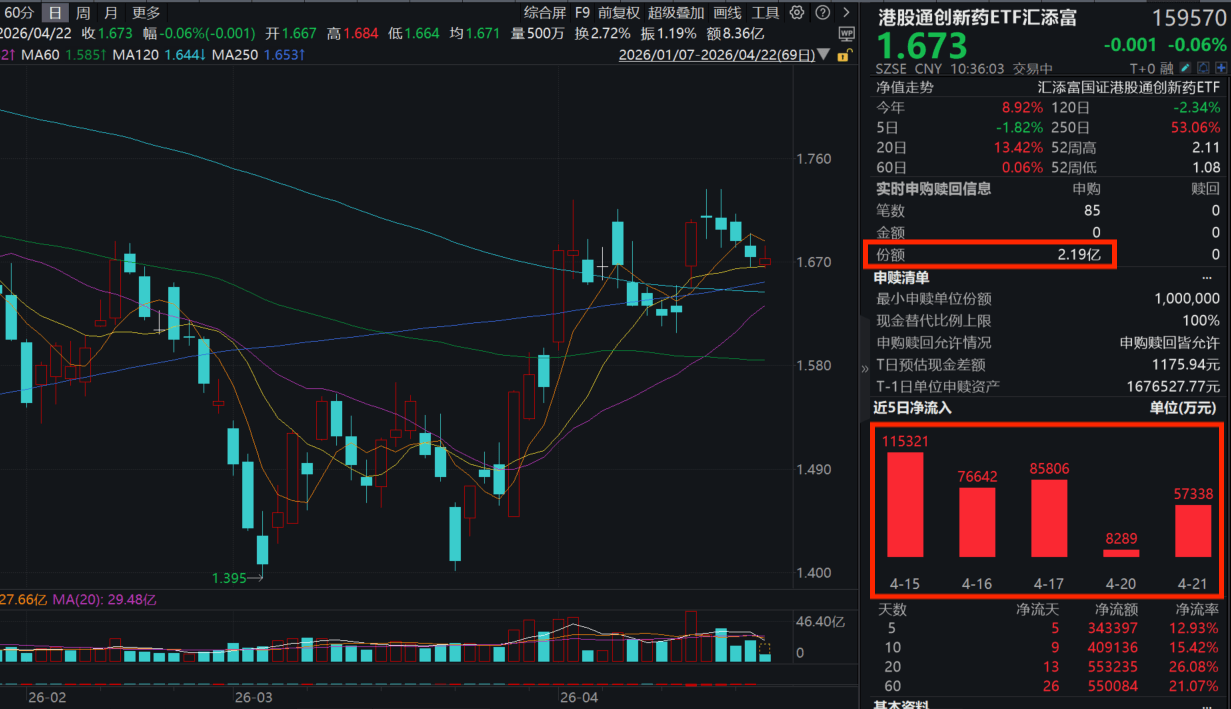Click the 4-15 net inflow bar
This screenshot has width=1231, height=709.
(905, 504)
